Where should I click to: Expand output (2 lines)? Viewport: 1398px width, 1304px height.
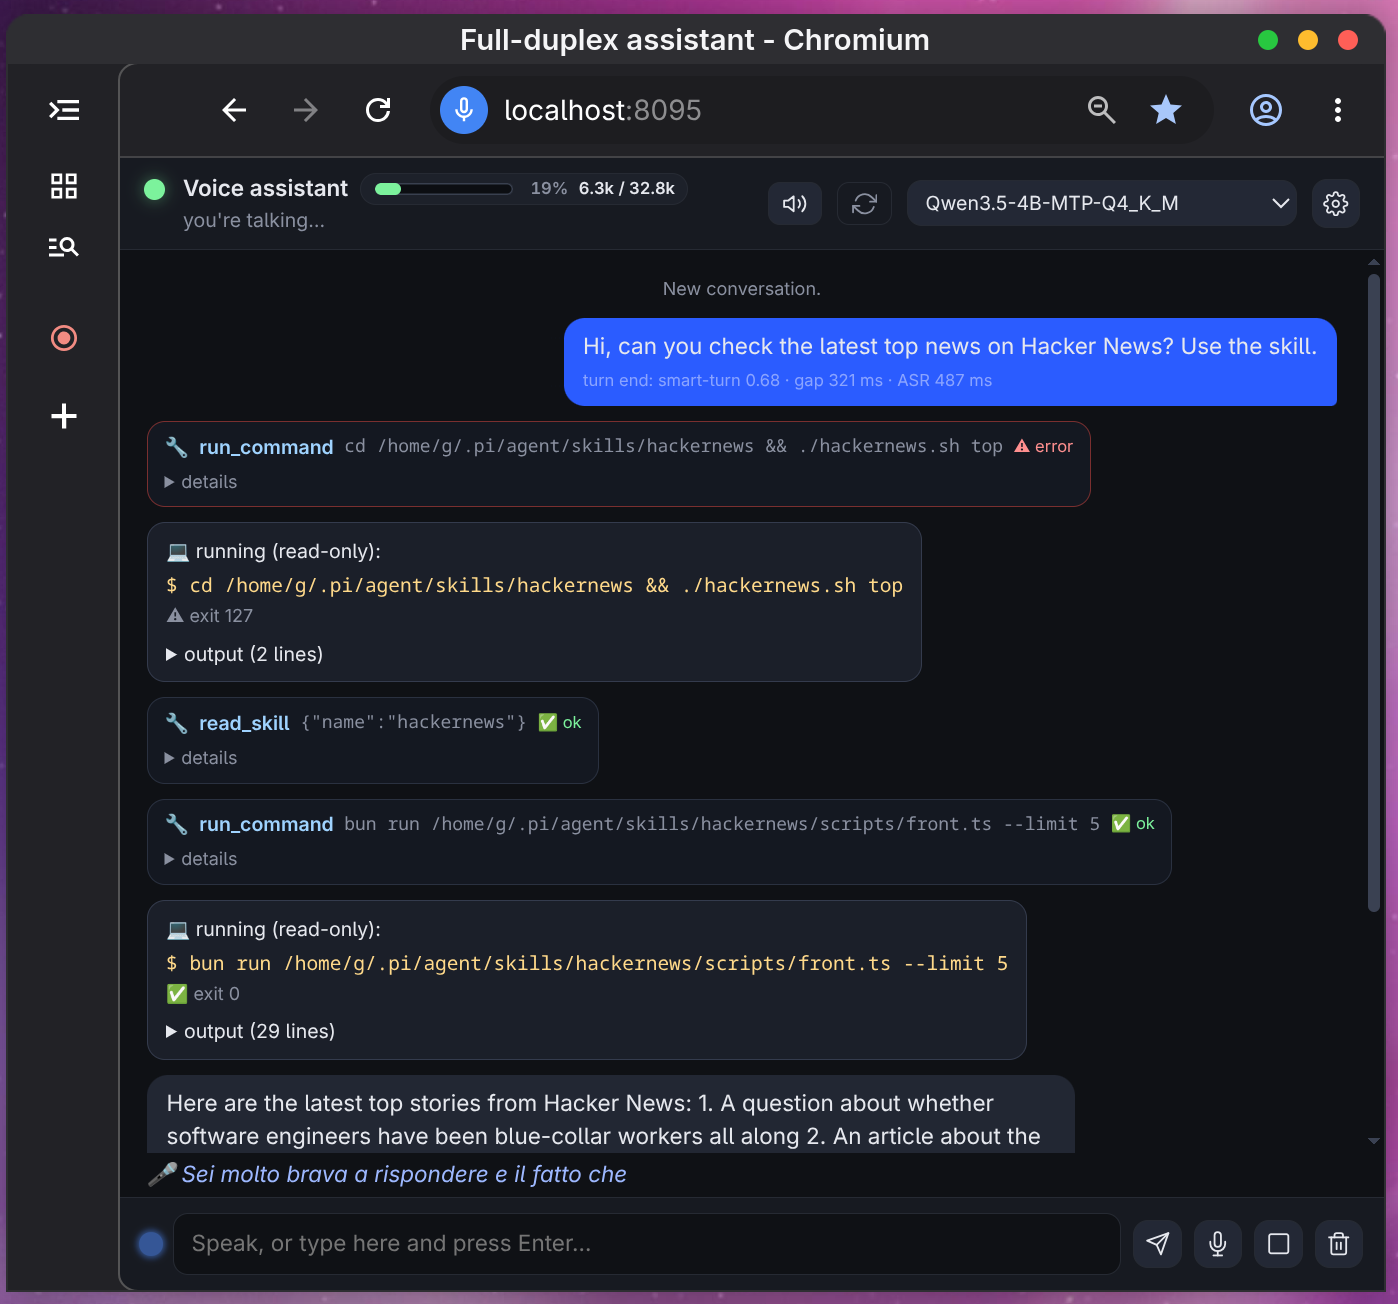coord(244,654)
